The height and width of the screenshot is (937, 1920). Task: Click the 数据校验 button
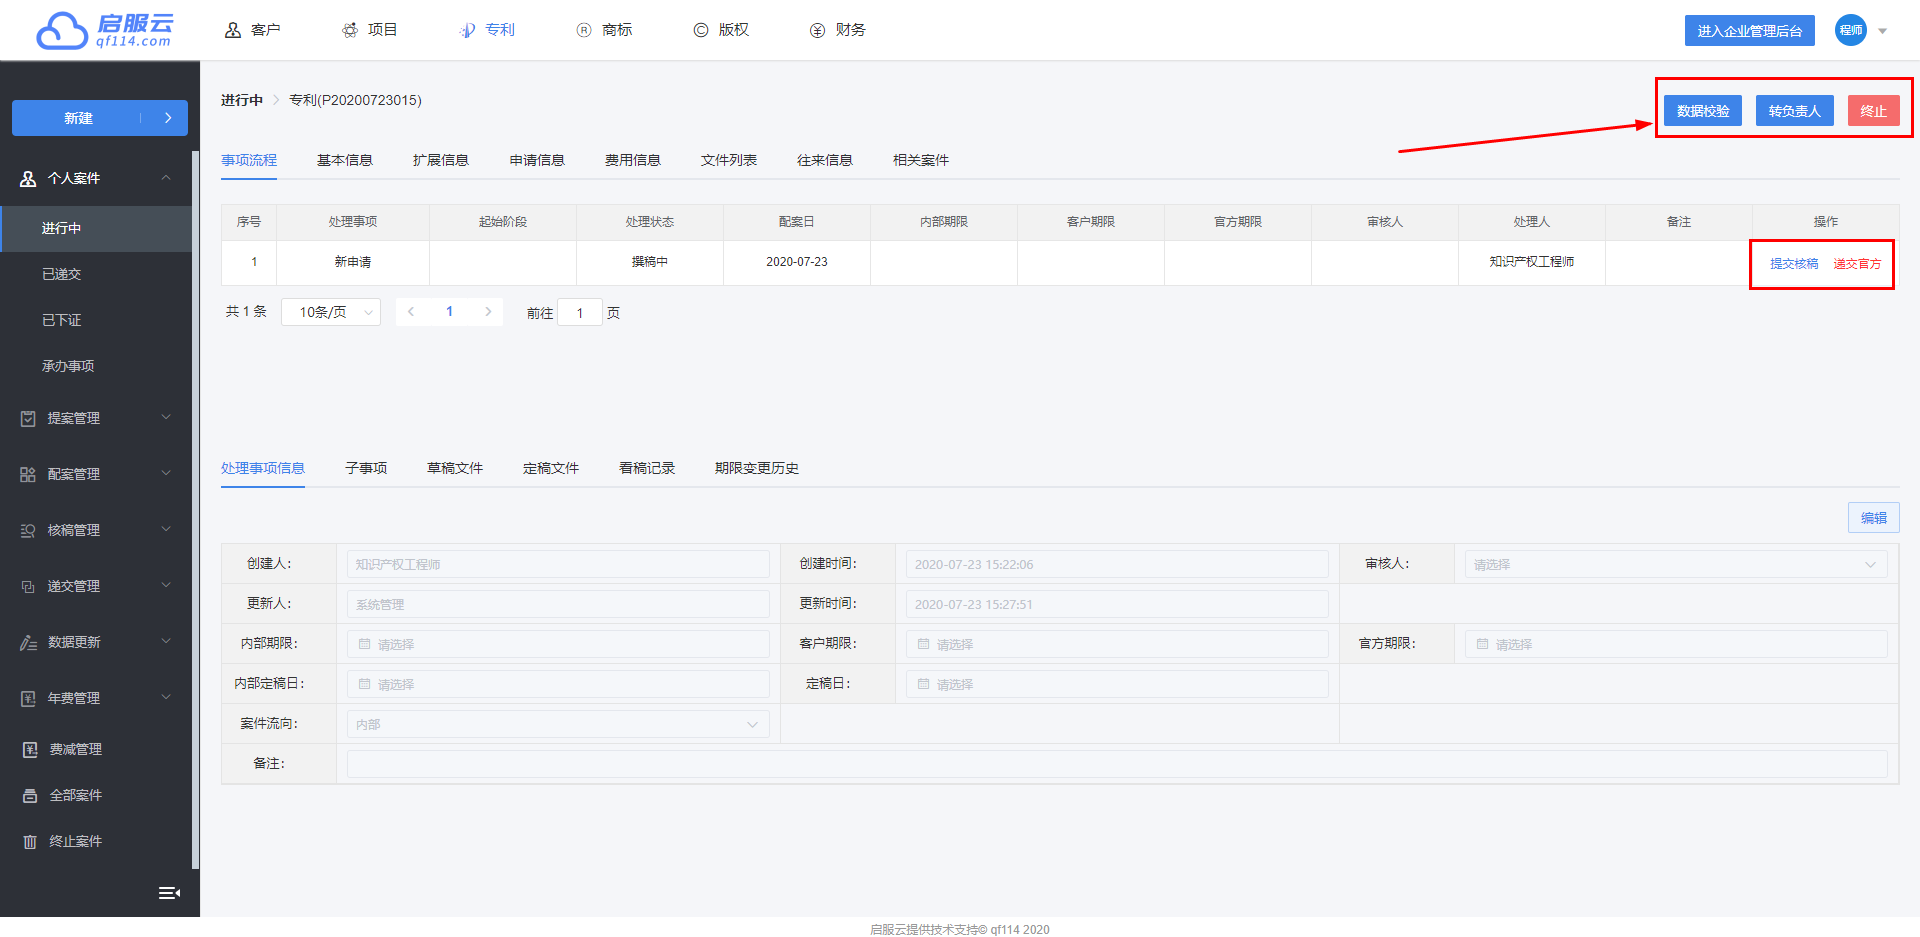point(1703,111)
